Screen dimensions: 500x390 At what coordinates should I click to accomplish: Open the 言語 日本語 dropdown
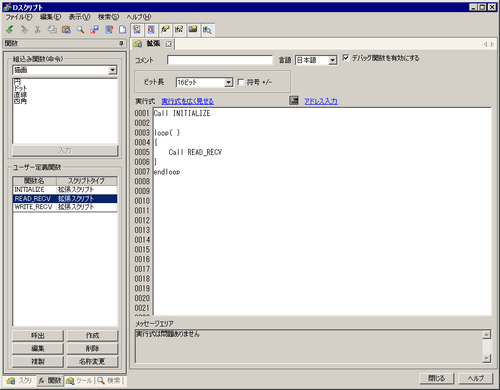332,60
